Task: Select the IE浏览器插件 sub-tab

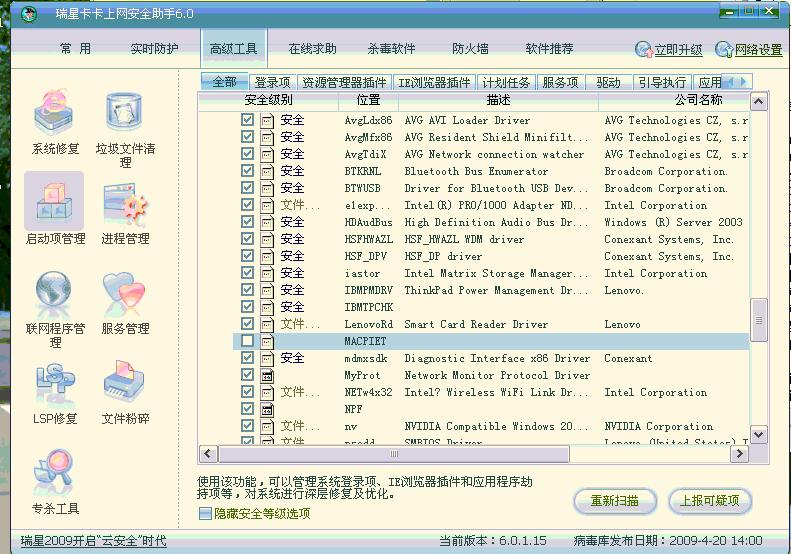Action: (x=434, y=82)
